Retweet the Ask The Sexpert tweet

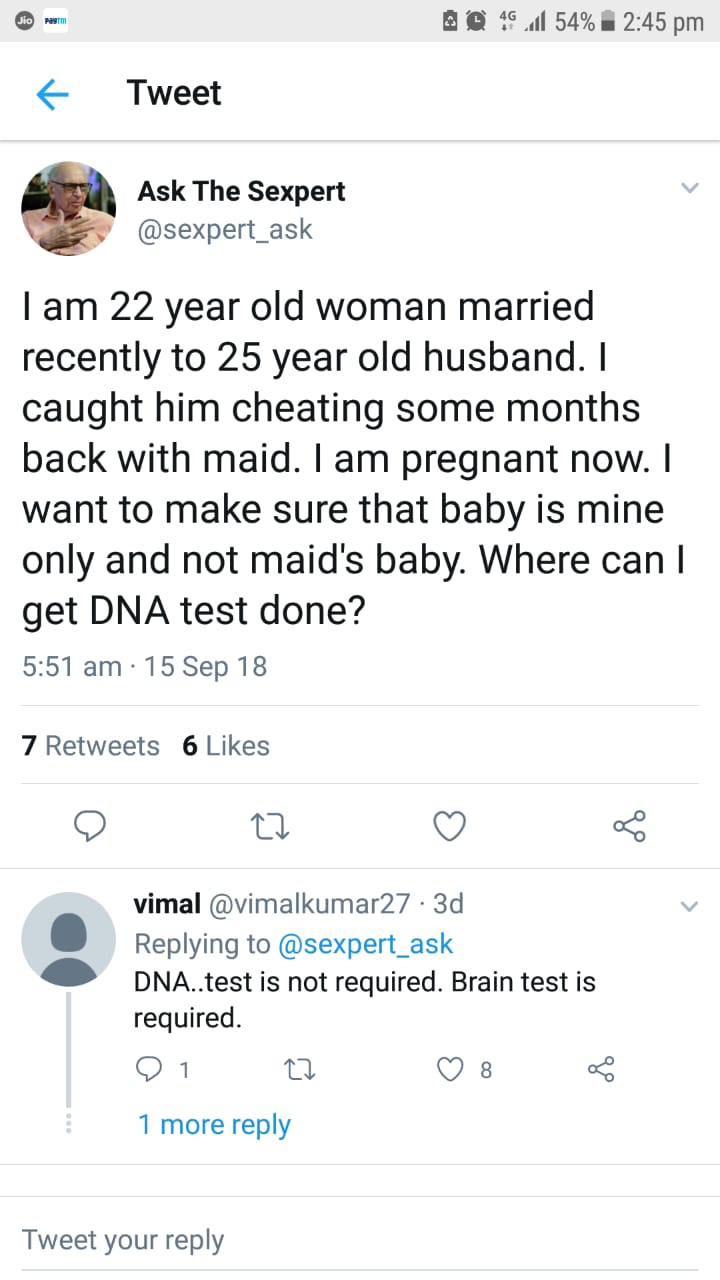click(x=269, y=826)
